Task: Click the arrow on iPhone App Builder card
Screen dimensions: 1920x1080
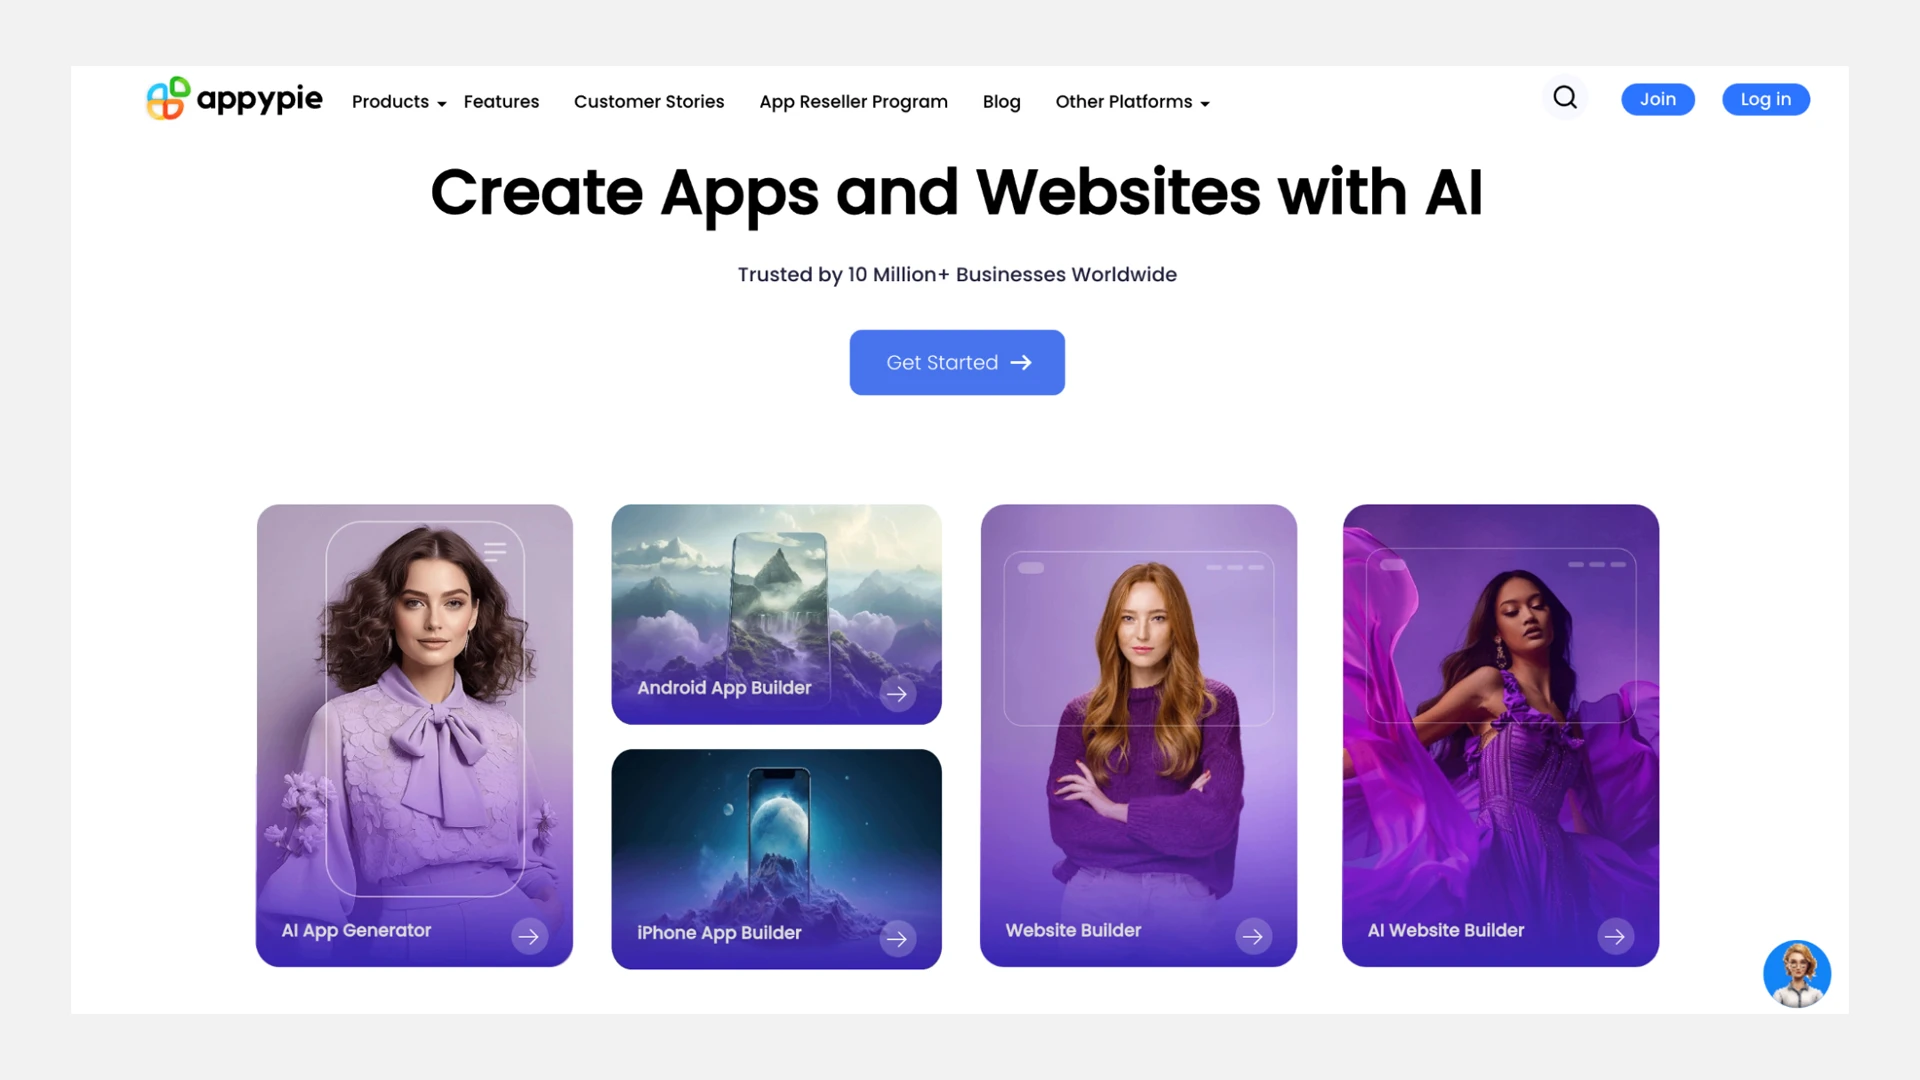Action: [x=898, y=939]
